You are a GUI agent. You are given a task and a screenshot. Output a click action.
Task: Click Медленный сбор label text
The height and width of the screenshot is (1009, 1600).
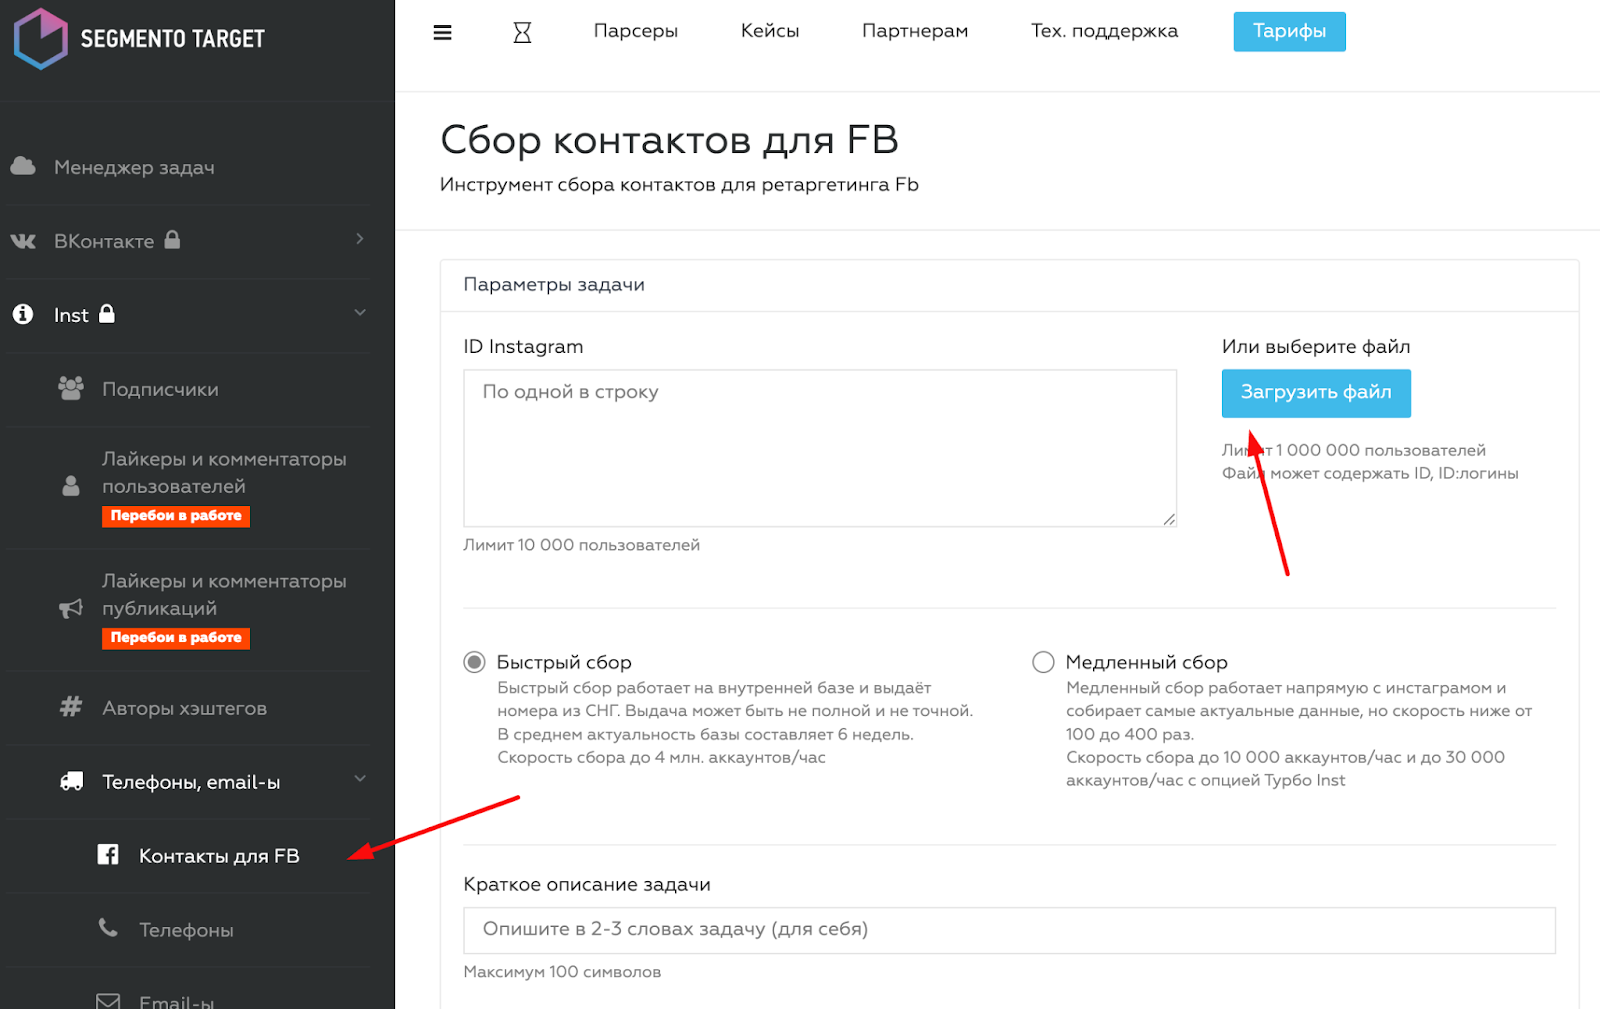pyautogui.click(x=1146, y=662)
